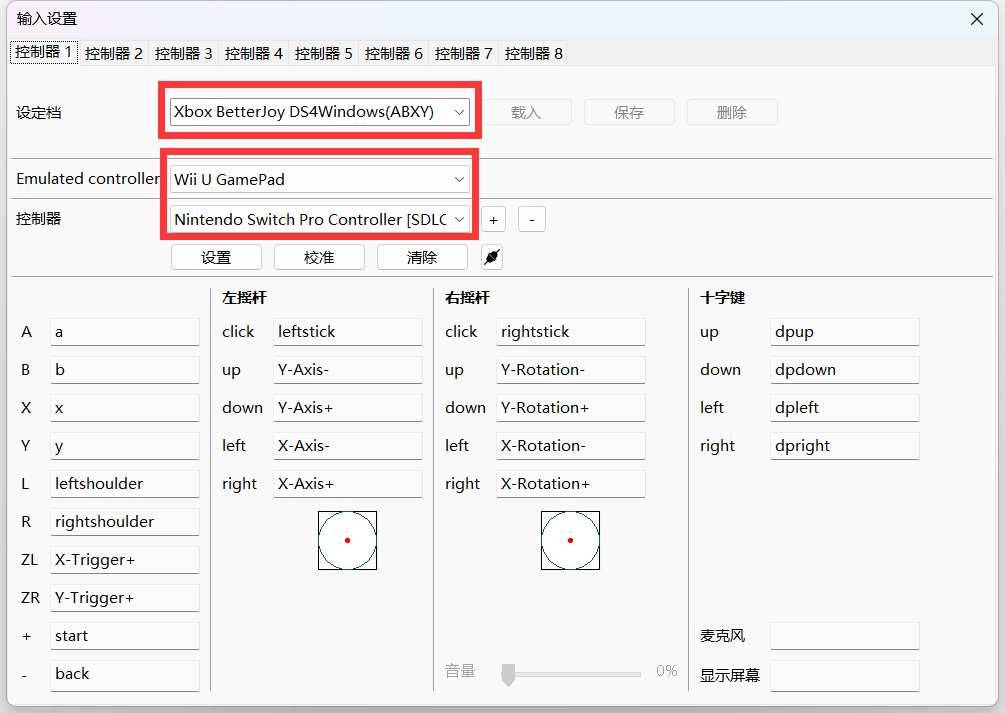Screen dimensions: 1005x713
Task: Switch to the 控制器 2 tab
Action: 113,53
